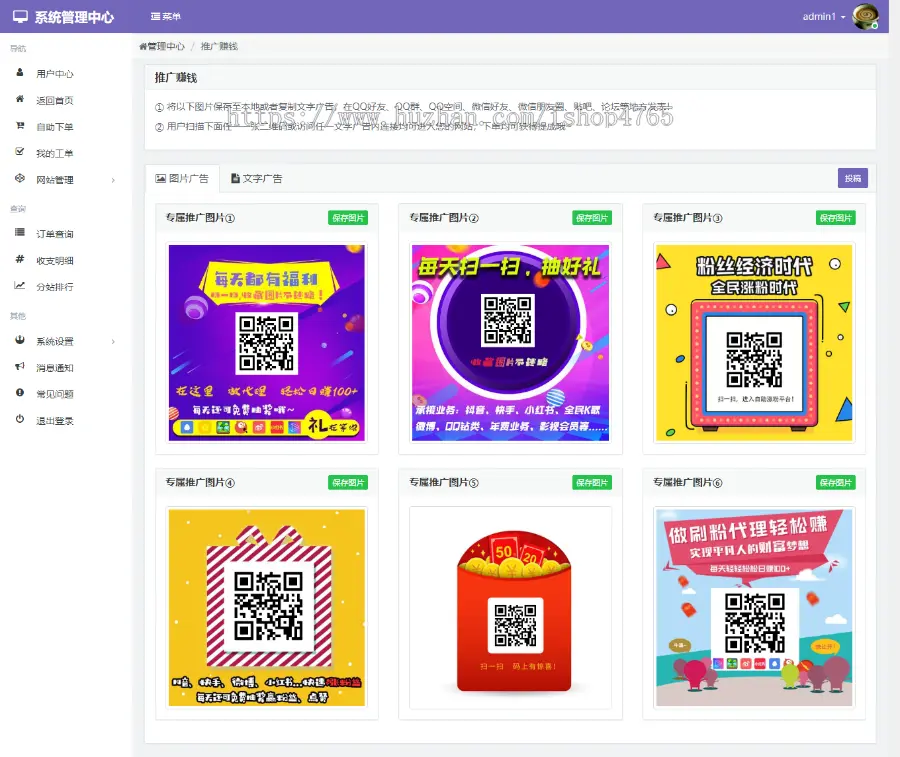Open 用户中心 in the sidebar
The height and width of the screenshot is (757, 900).
55,74
